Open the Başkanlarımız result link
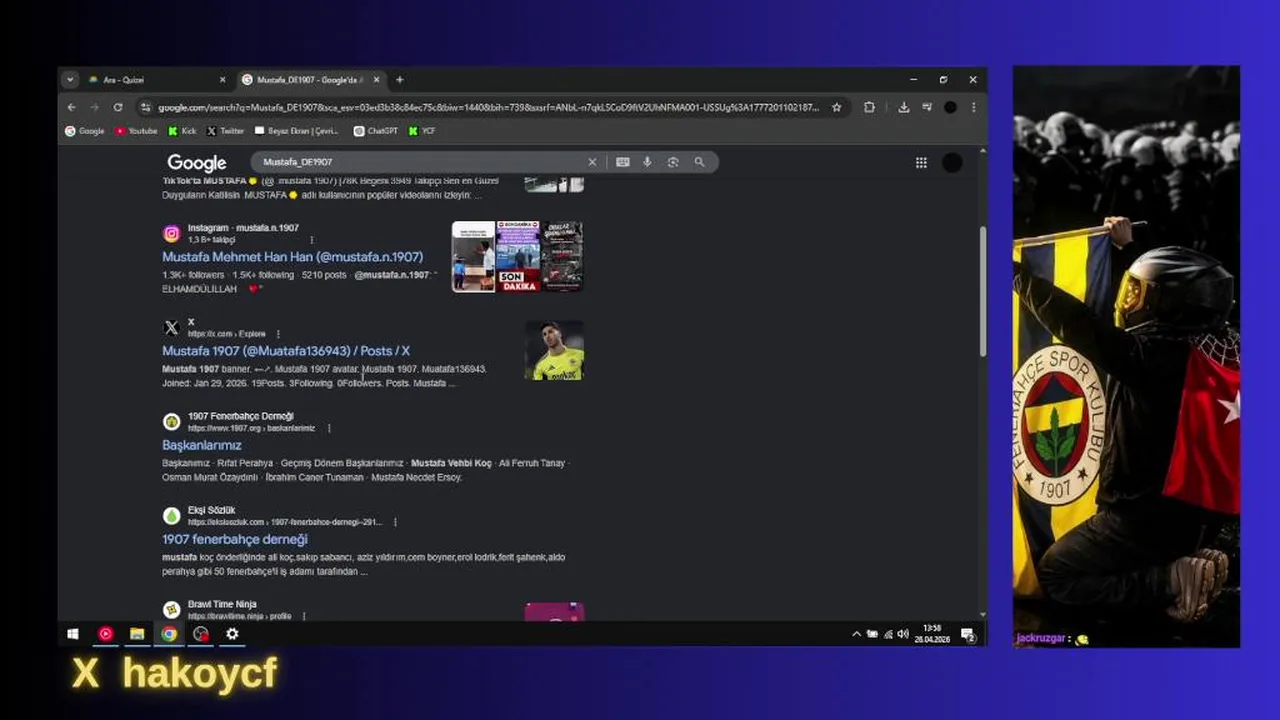Screen dimensions: 1280x720 point(202,445)
